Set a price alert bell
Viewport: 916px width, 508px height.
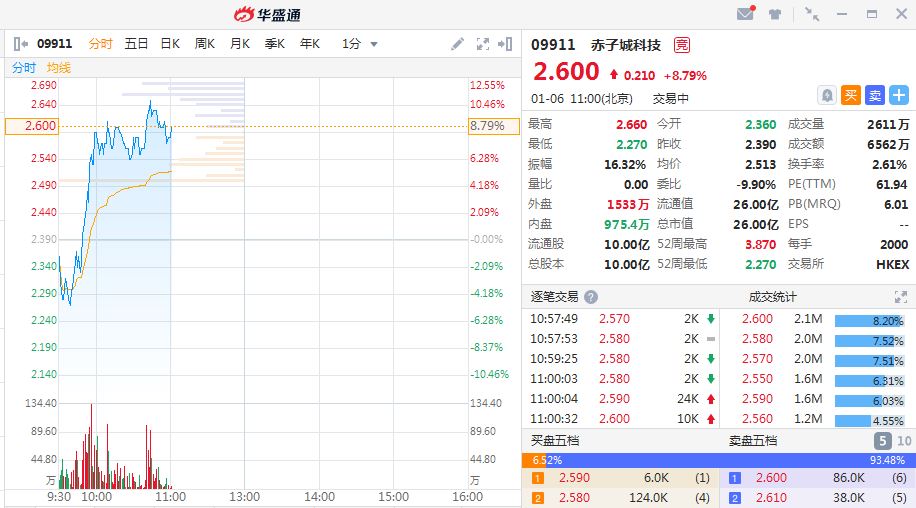[827, 95]
